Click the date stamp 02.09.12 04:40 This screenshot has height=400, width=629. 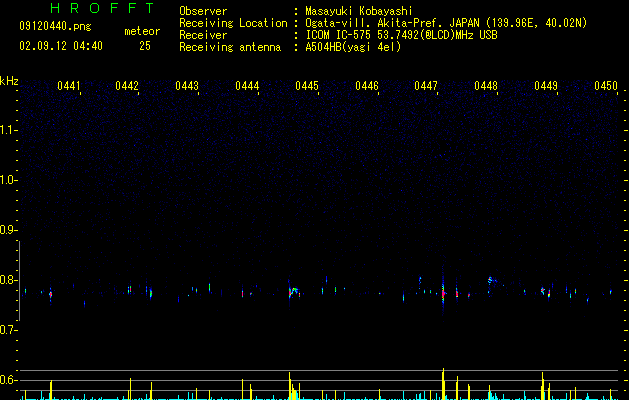click(61, 46)
